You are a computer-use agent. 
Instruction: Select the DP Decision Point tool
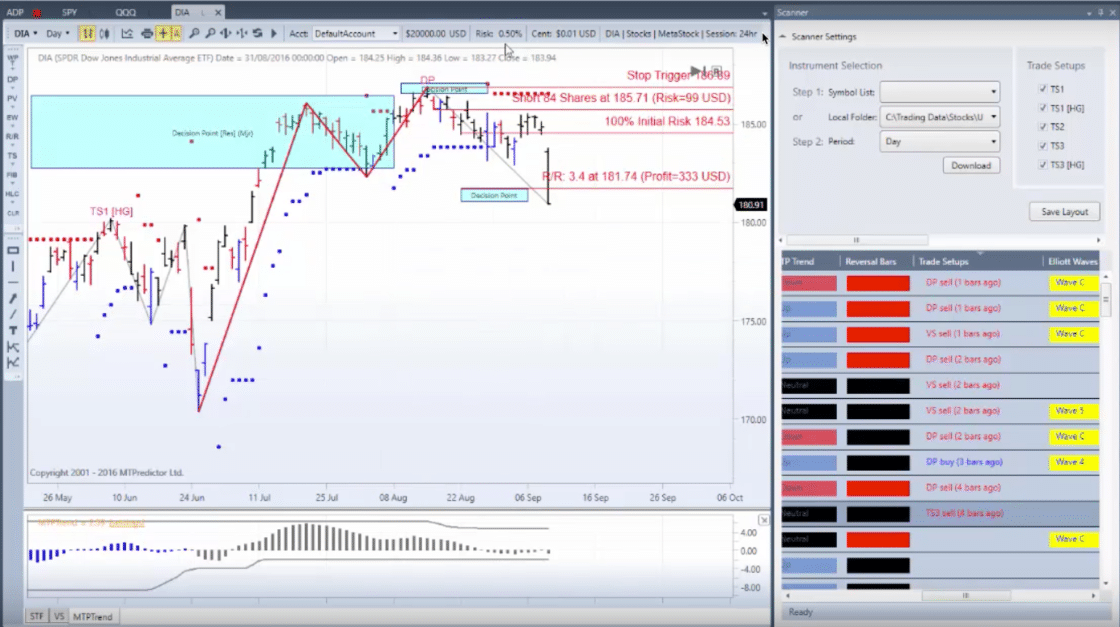(12, 80)
